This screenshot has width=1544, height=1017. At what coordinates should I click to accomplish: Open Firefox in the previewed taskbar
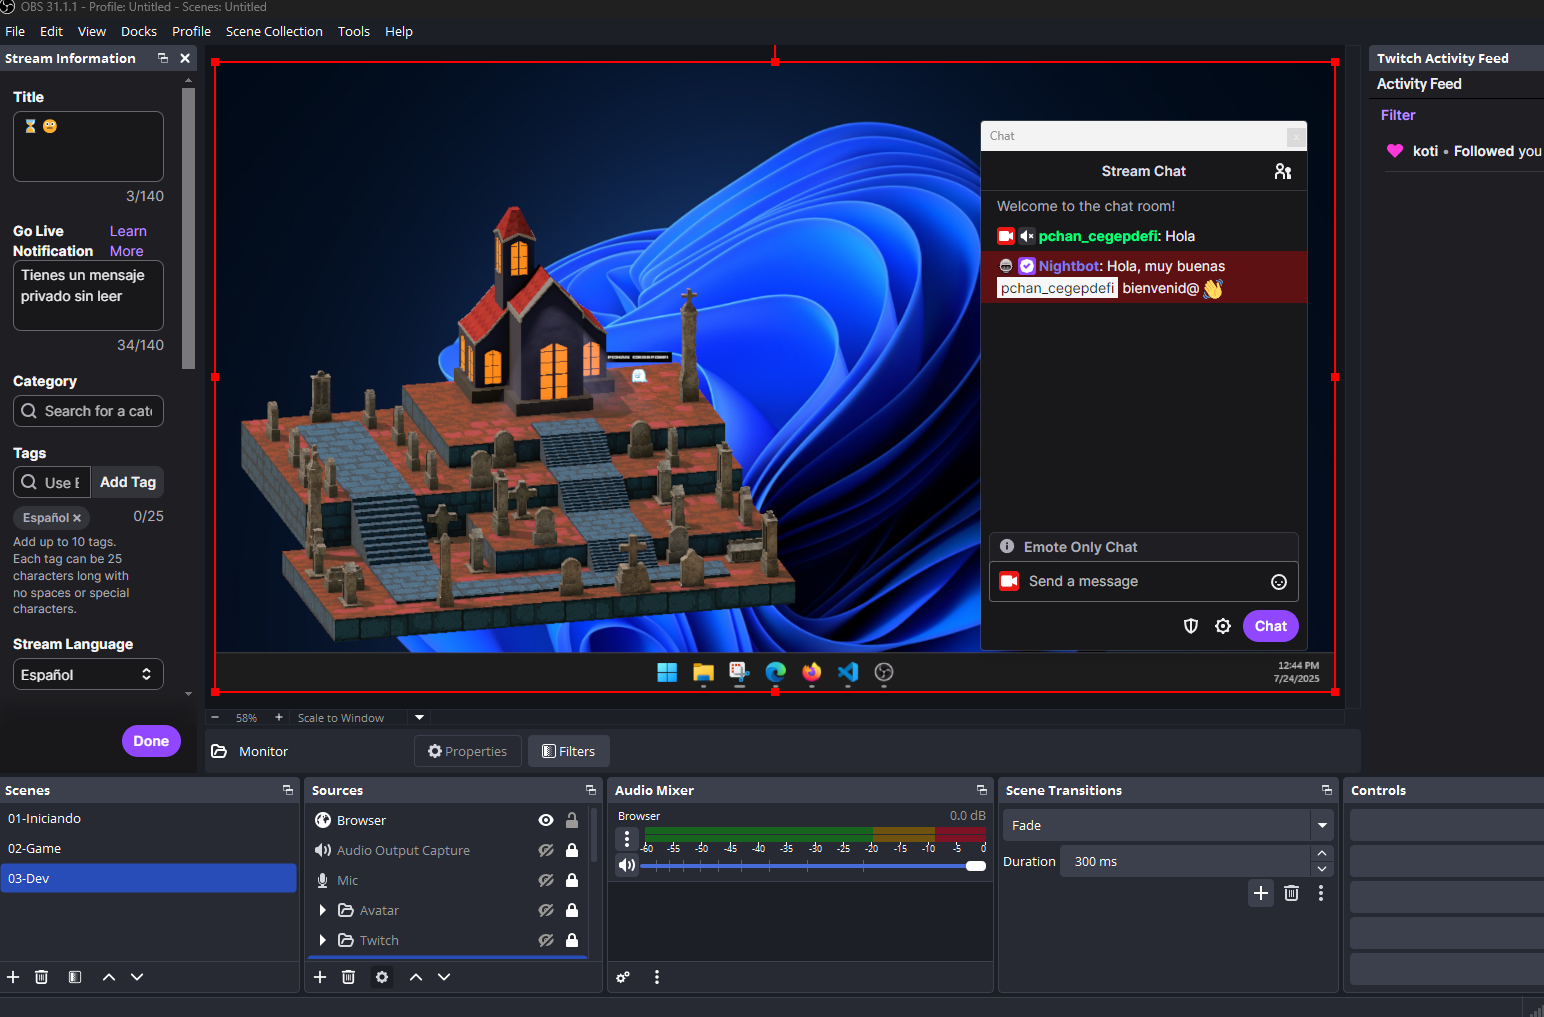812,672
